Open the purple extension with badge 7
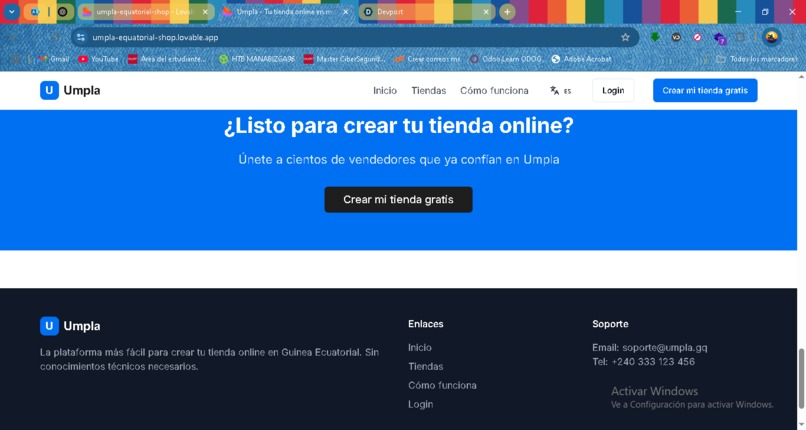 [x=720, y=38]
